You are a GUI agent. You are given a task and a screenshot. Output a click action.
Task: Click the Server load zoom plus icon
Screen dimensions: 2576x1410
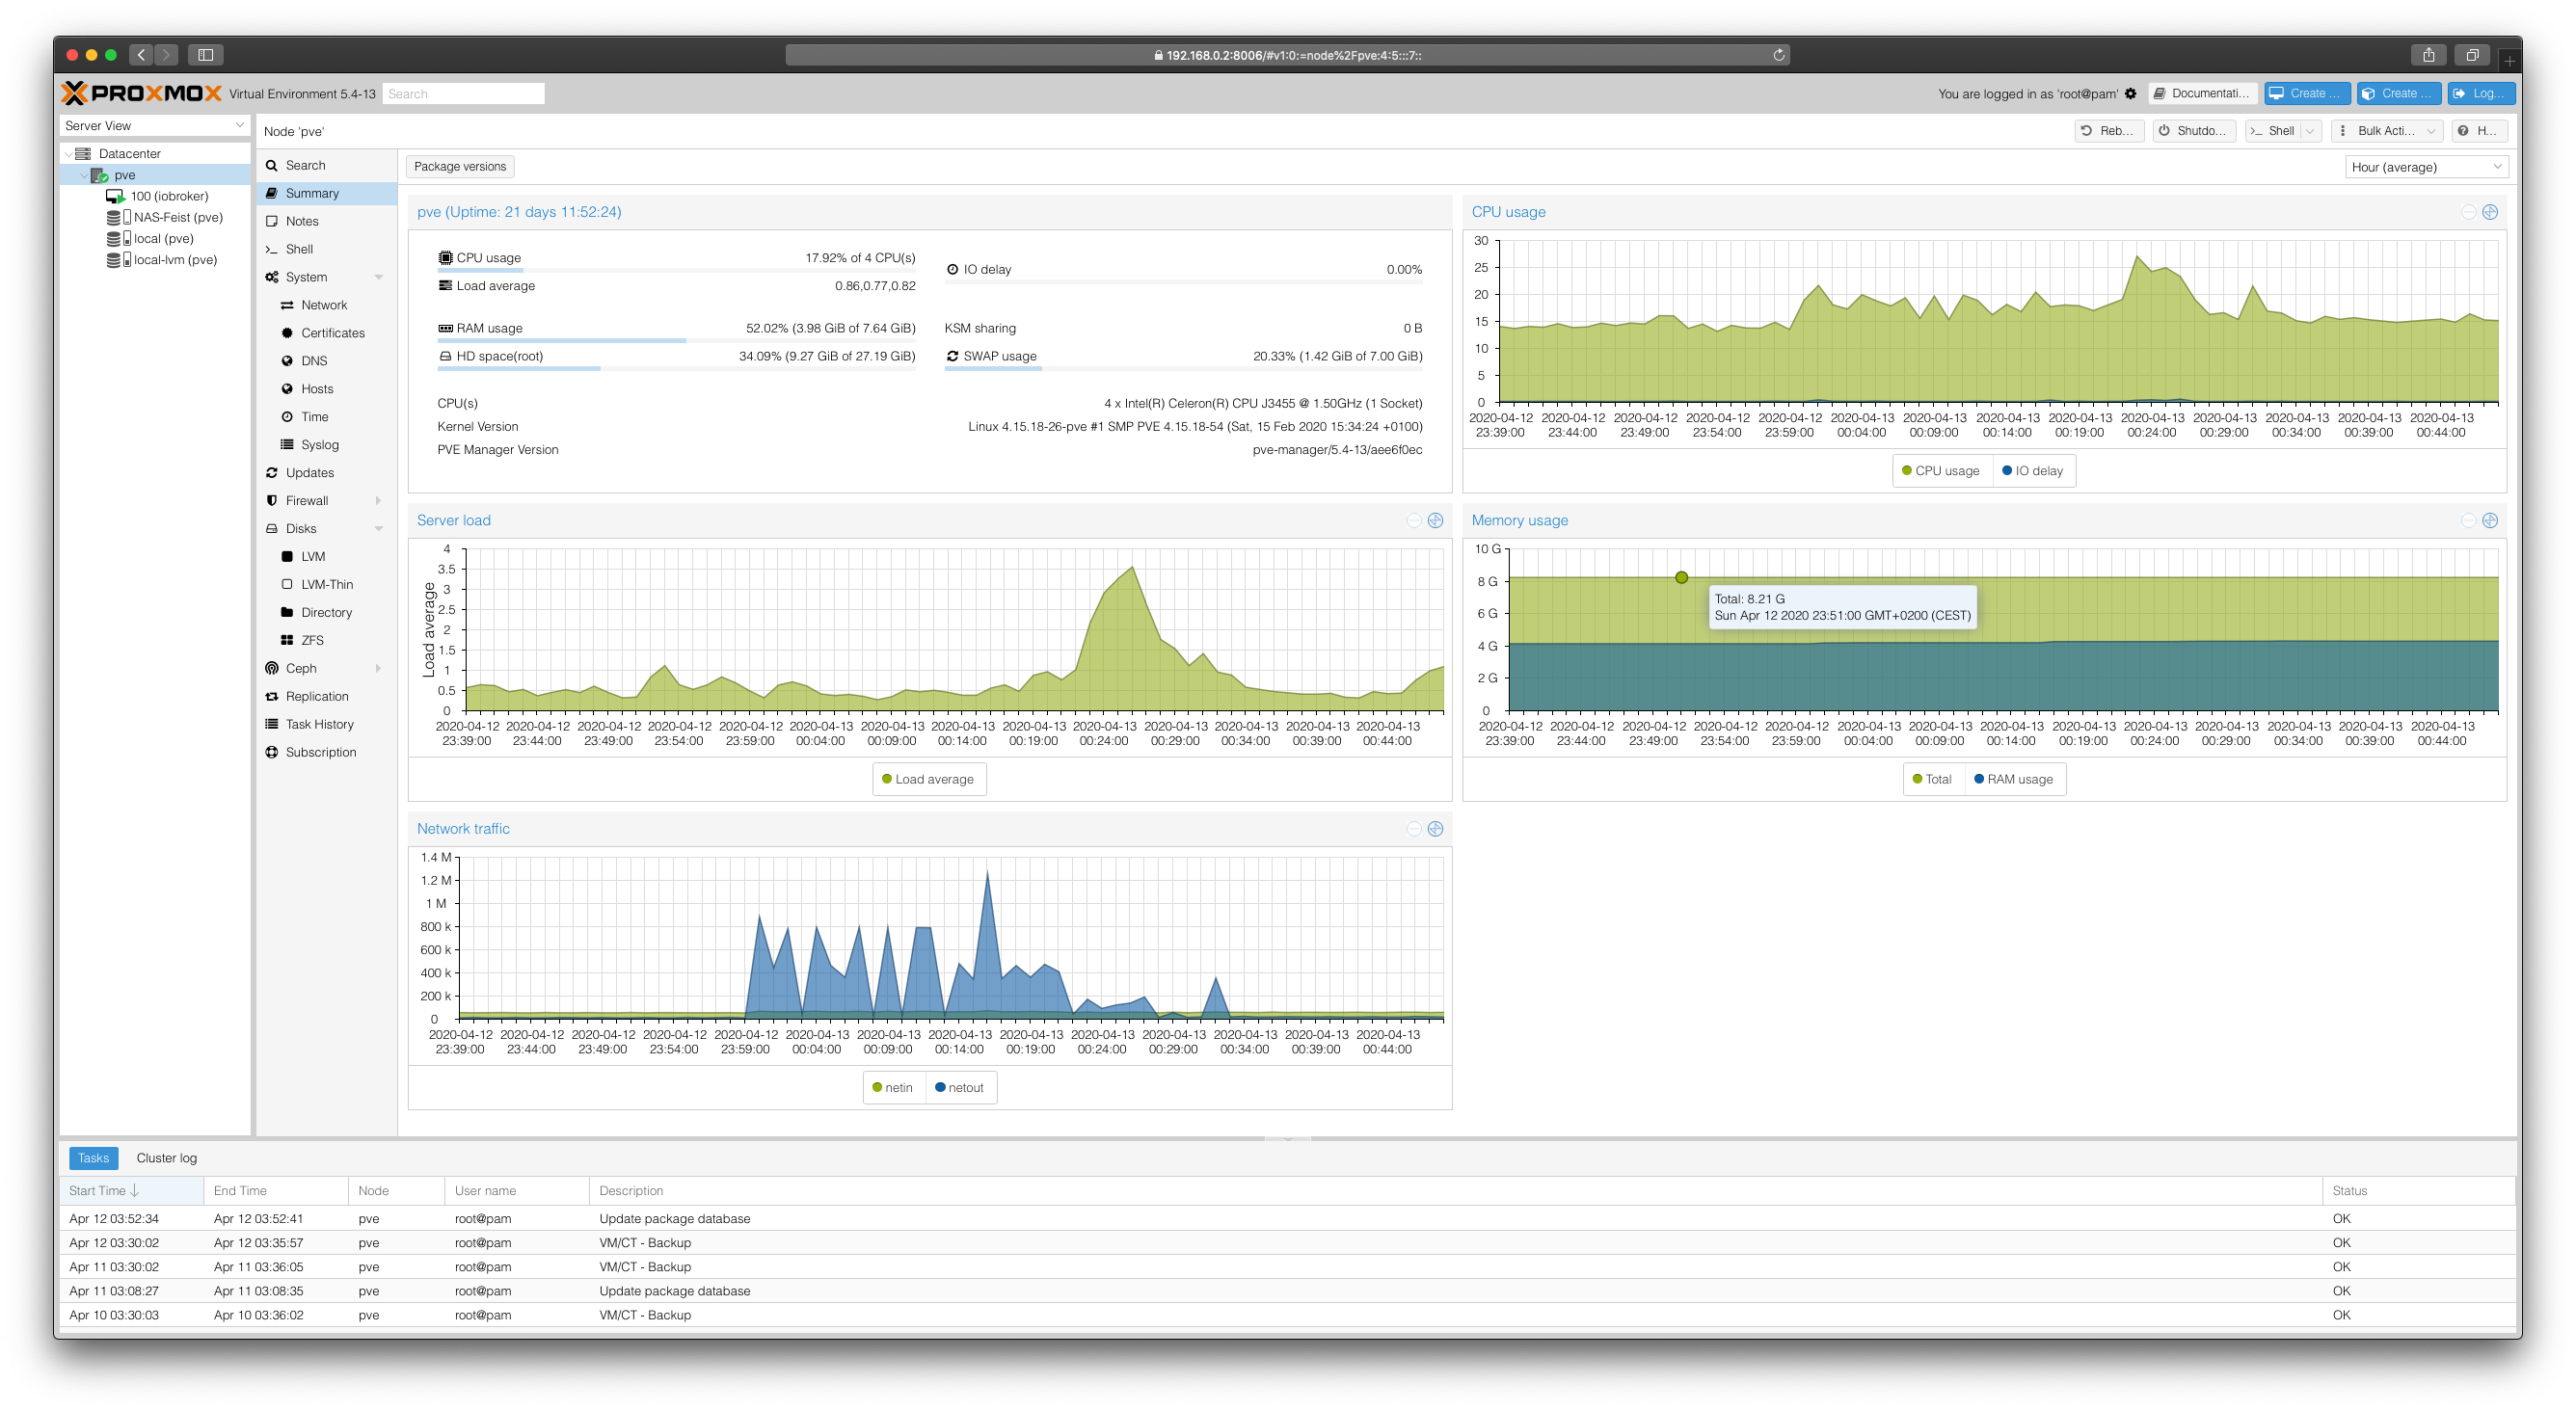point(1436,521)
